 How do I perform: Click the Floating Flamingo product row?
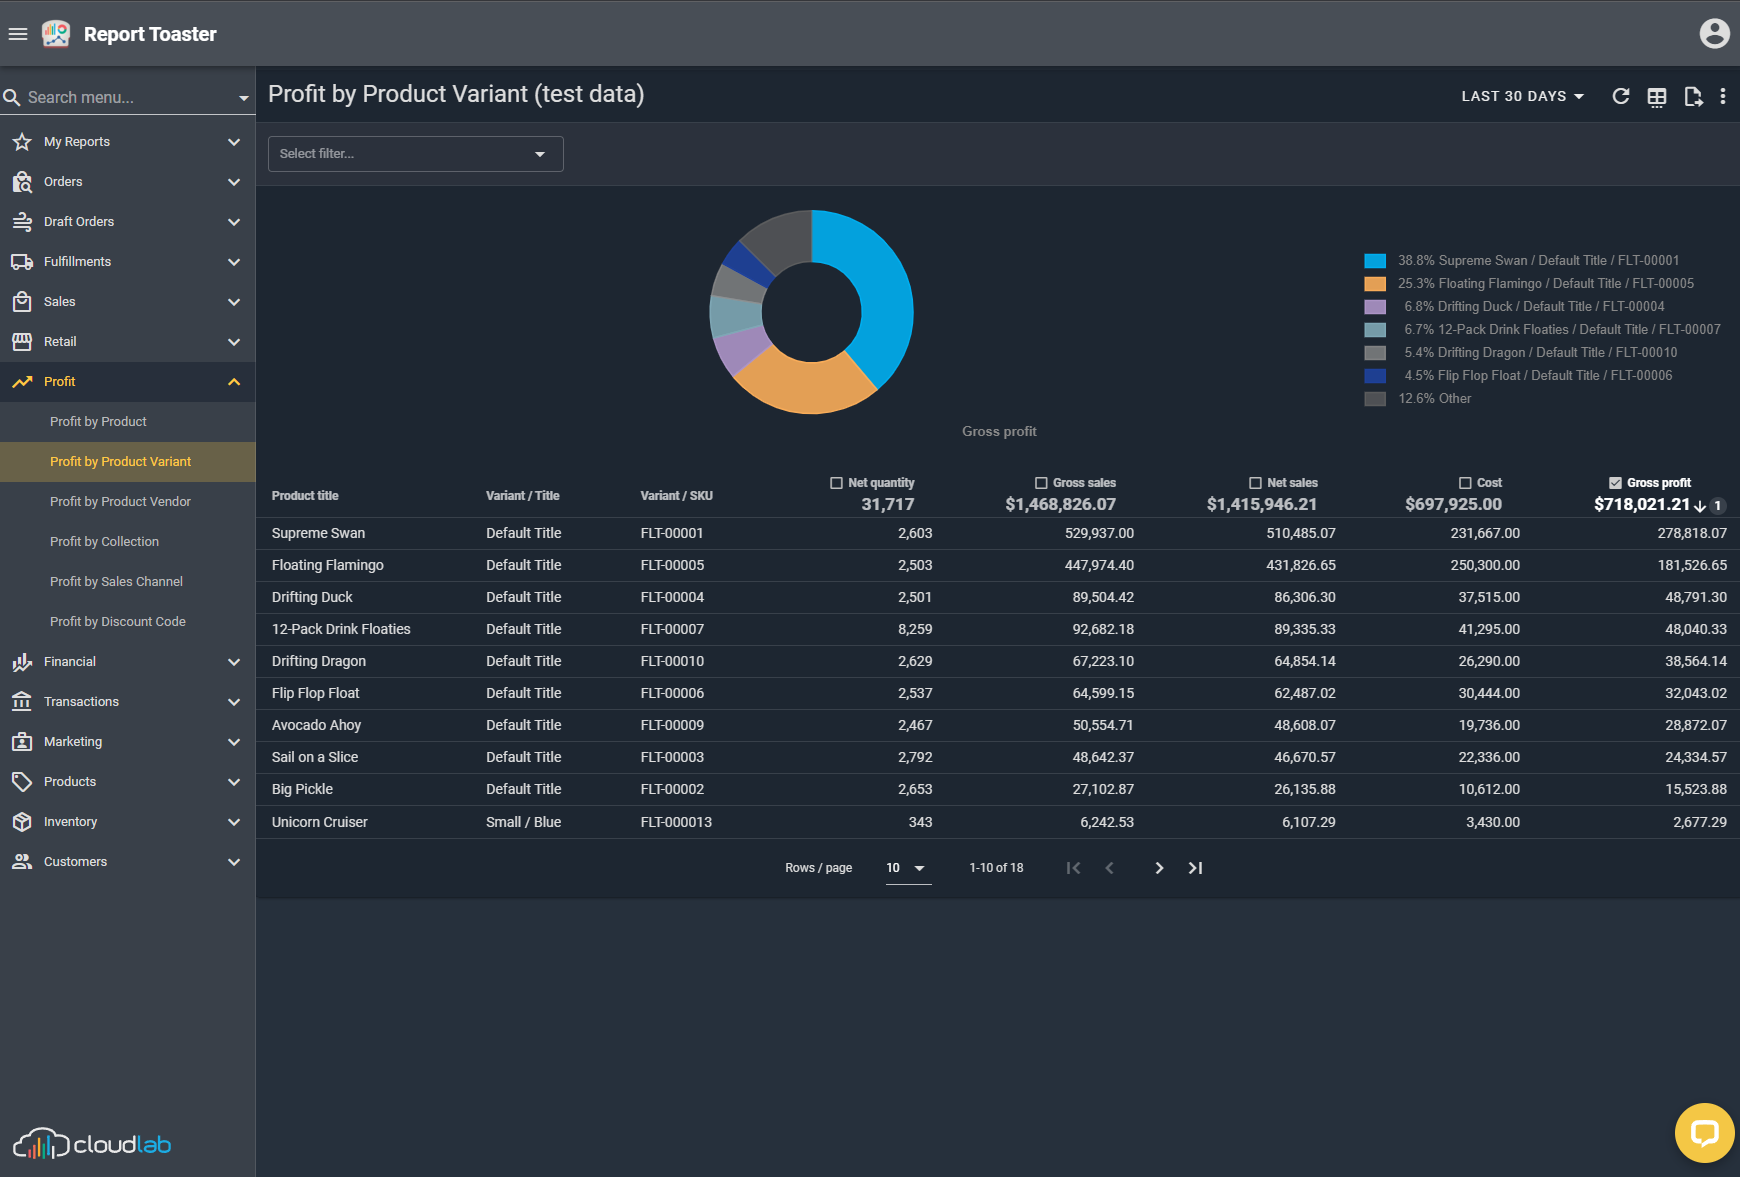[998, 565]
